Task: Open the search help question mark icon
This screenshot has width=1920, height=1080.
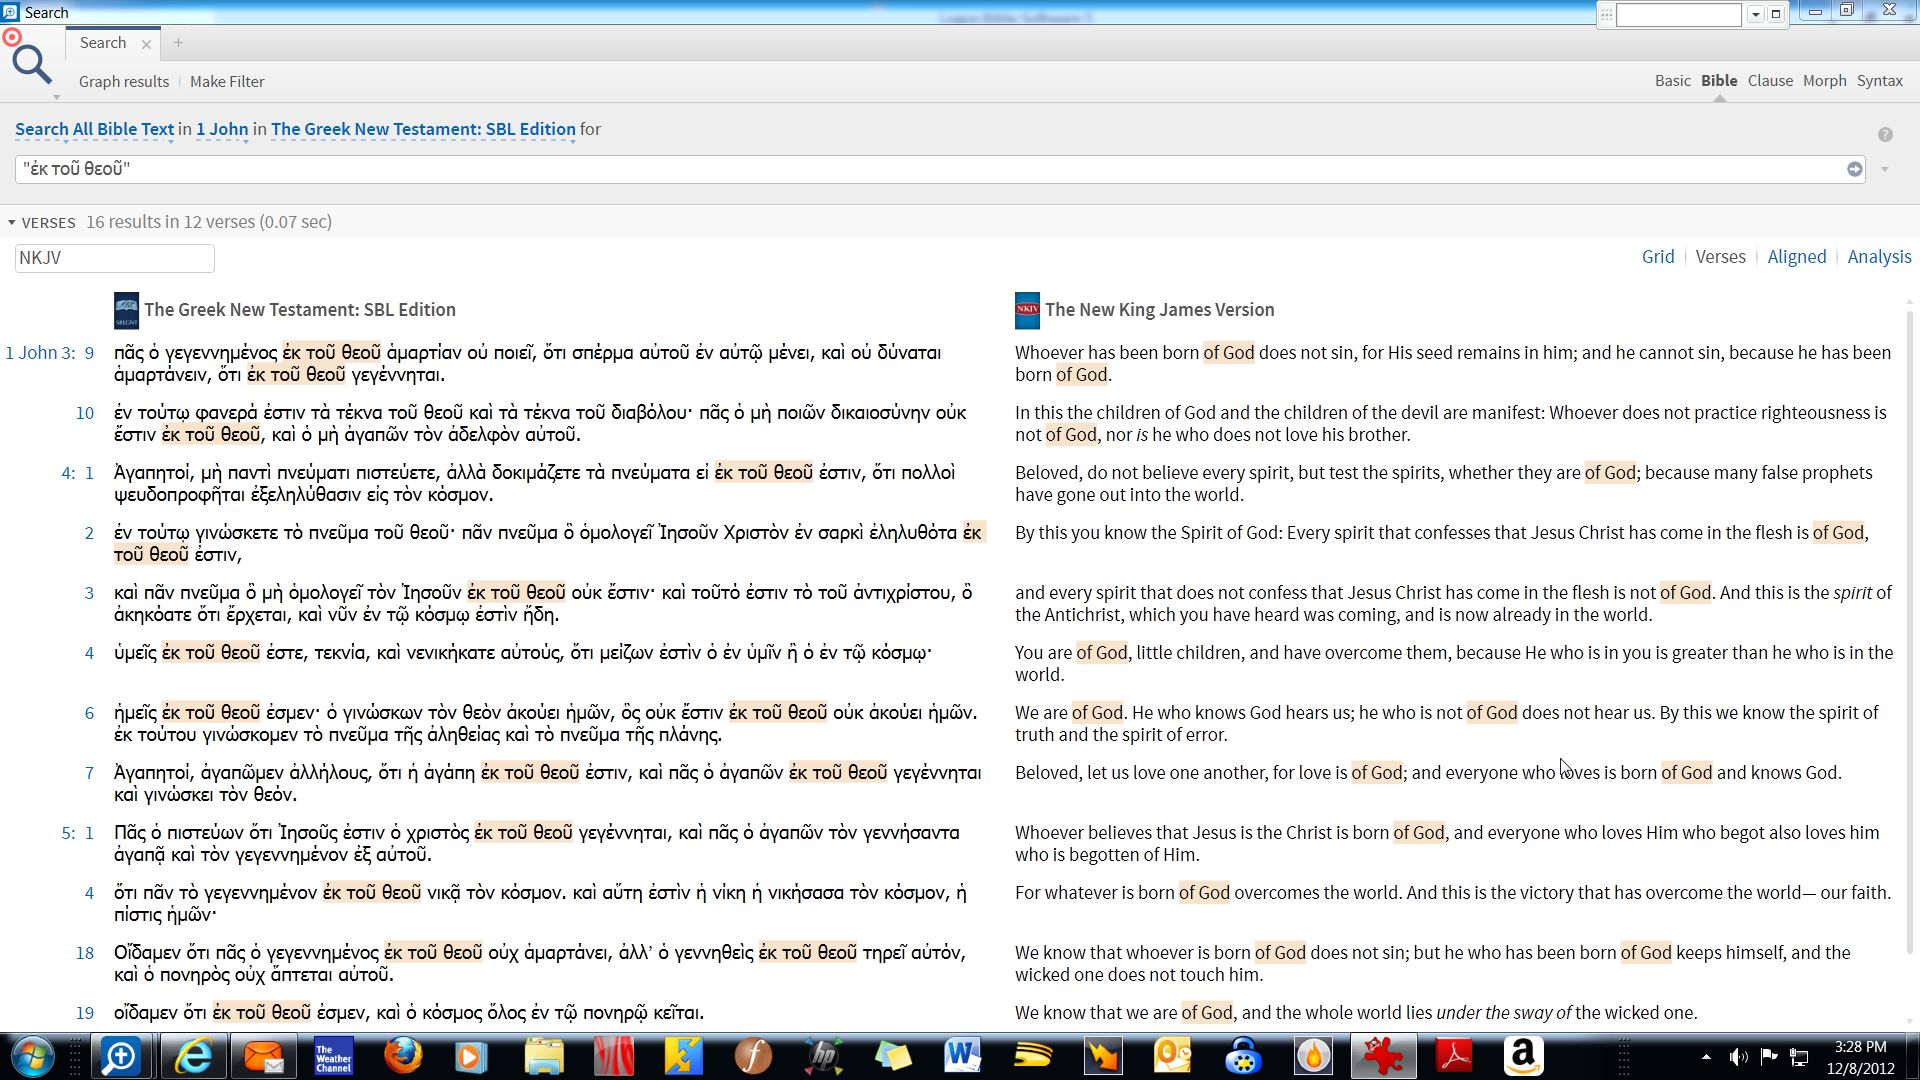Action: (x=1885, y=135)
